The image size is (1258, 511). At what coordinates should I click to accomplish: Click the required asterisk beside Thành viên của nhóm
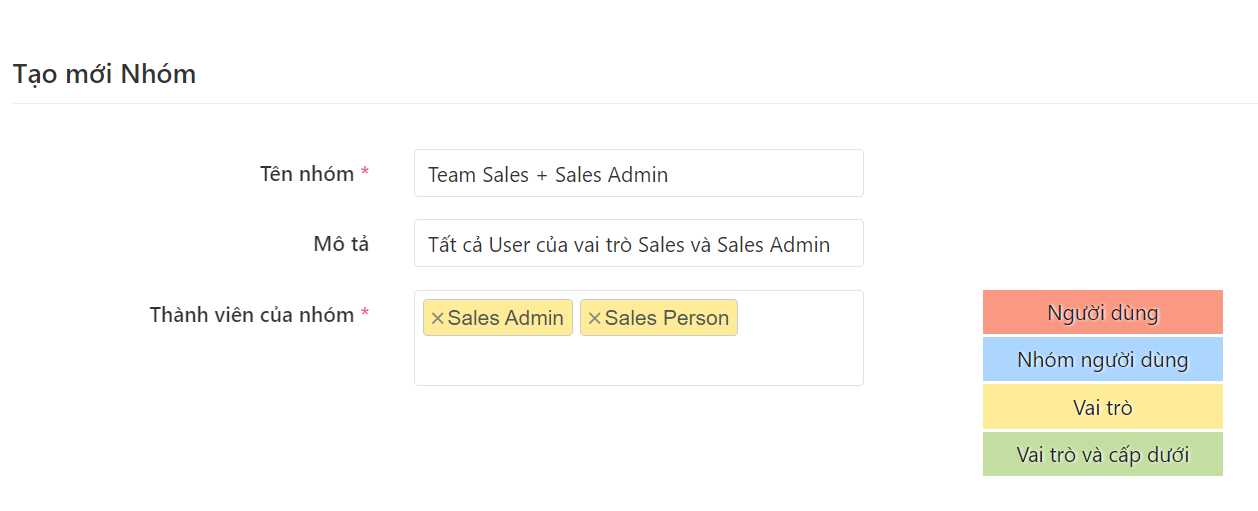[x=365, y=315]
